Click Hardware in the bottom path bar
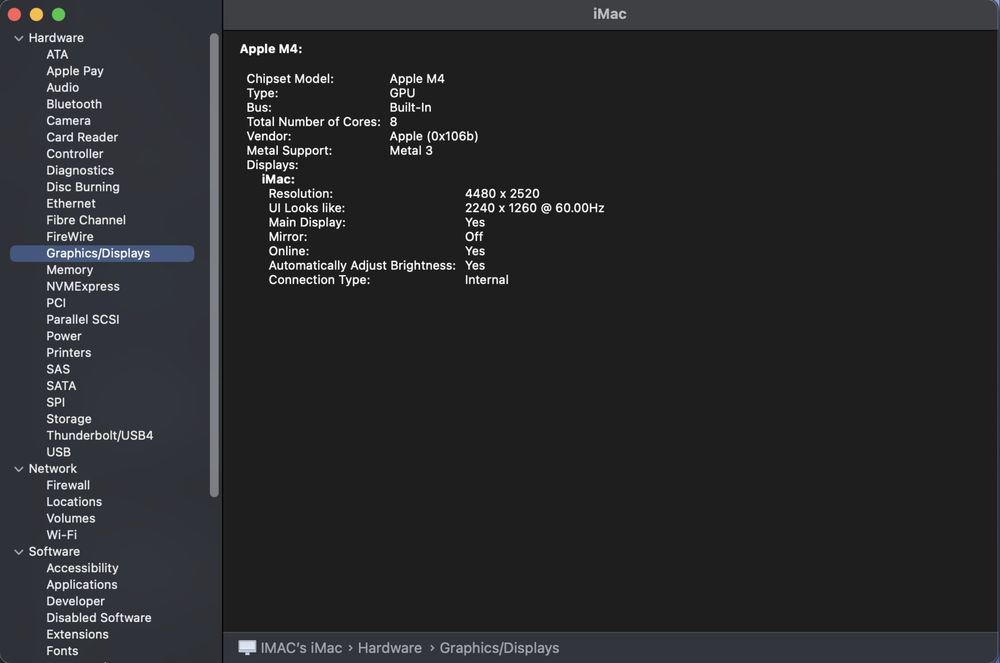1000x663 pixels. [390, 648]
